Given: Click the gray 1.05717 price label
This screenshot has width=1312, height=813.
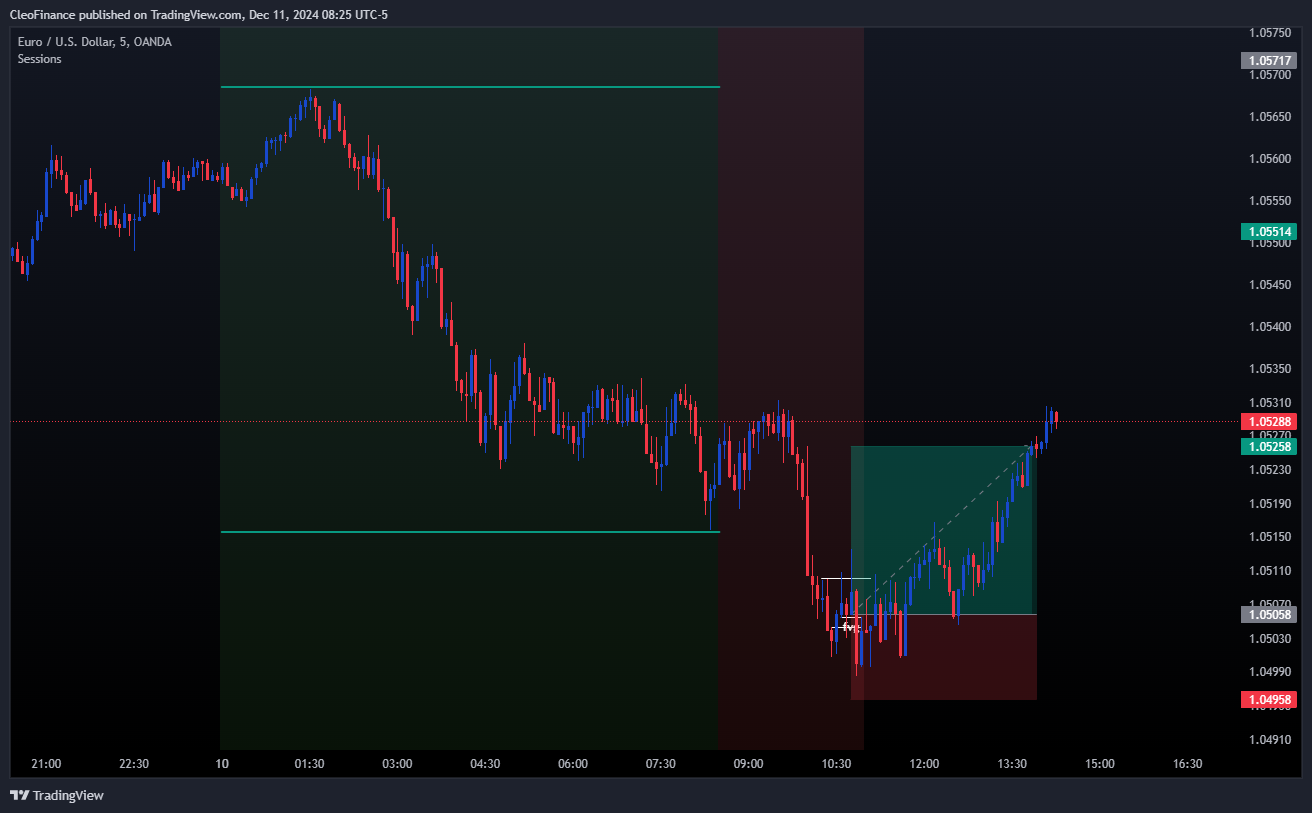Looking at the screenshot, I should [1268, 60].
